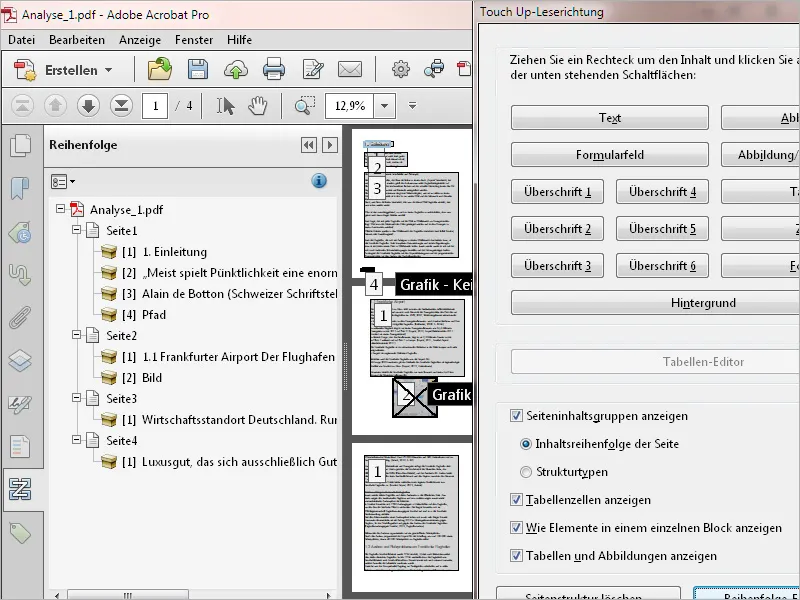Screen dimensions: 800x600
Task: Select Strukturtypen radio button
Action: [x=526, y=472]
